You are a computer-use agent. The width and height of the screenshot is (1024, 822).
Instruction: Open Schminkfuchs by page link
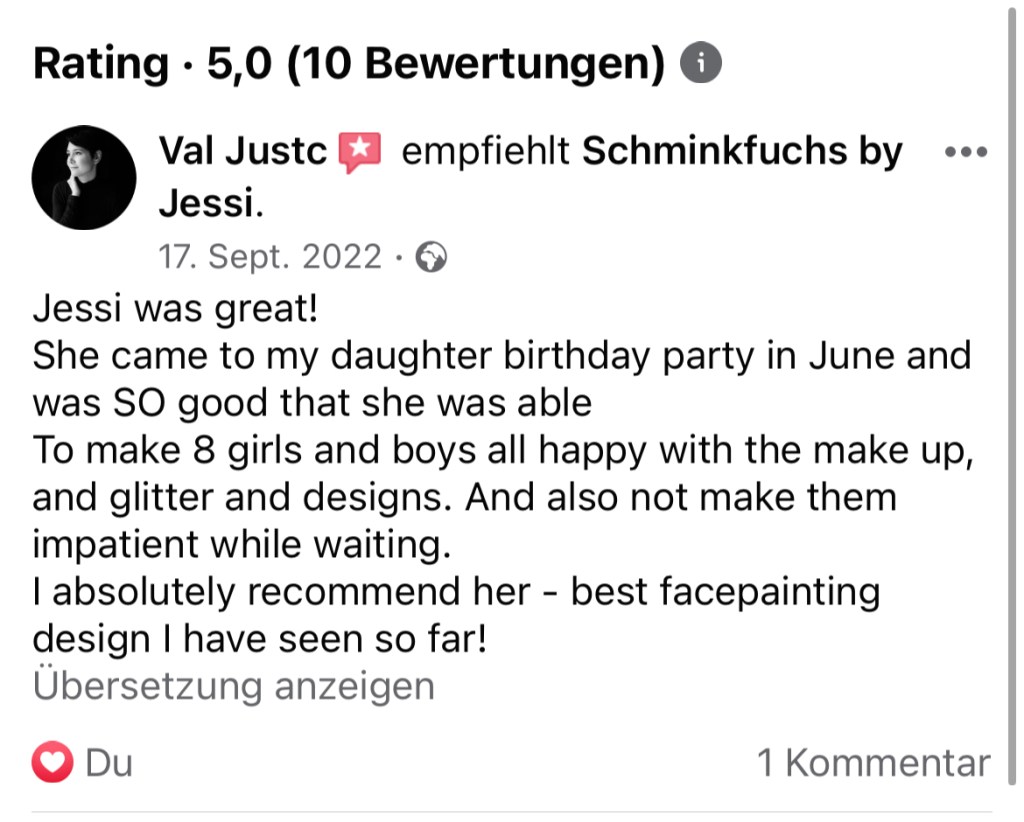[x=742, y=152]
